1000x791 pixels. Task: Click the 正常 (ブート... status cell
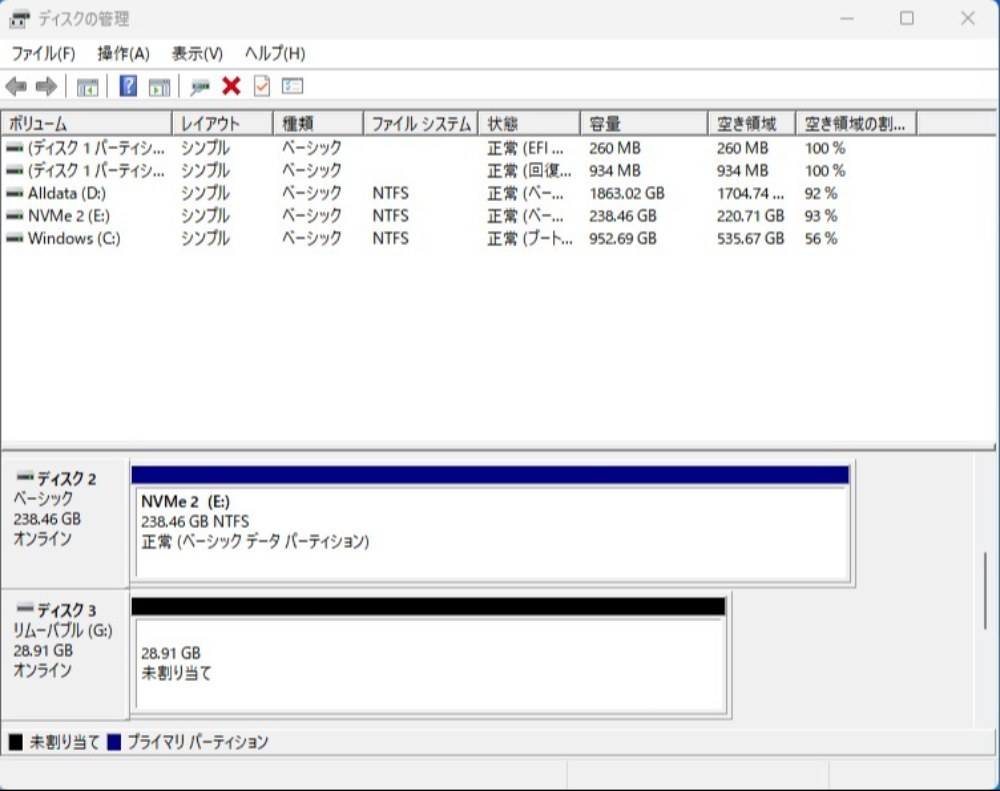click(x=529, y=239)
